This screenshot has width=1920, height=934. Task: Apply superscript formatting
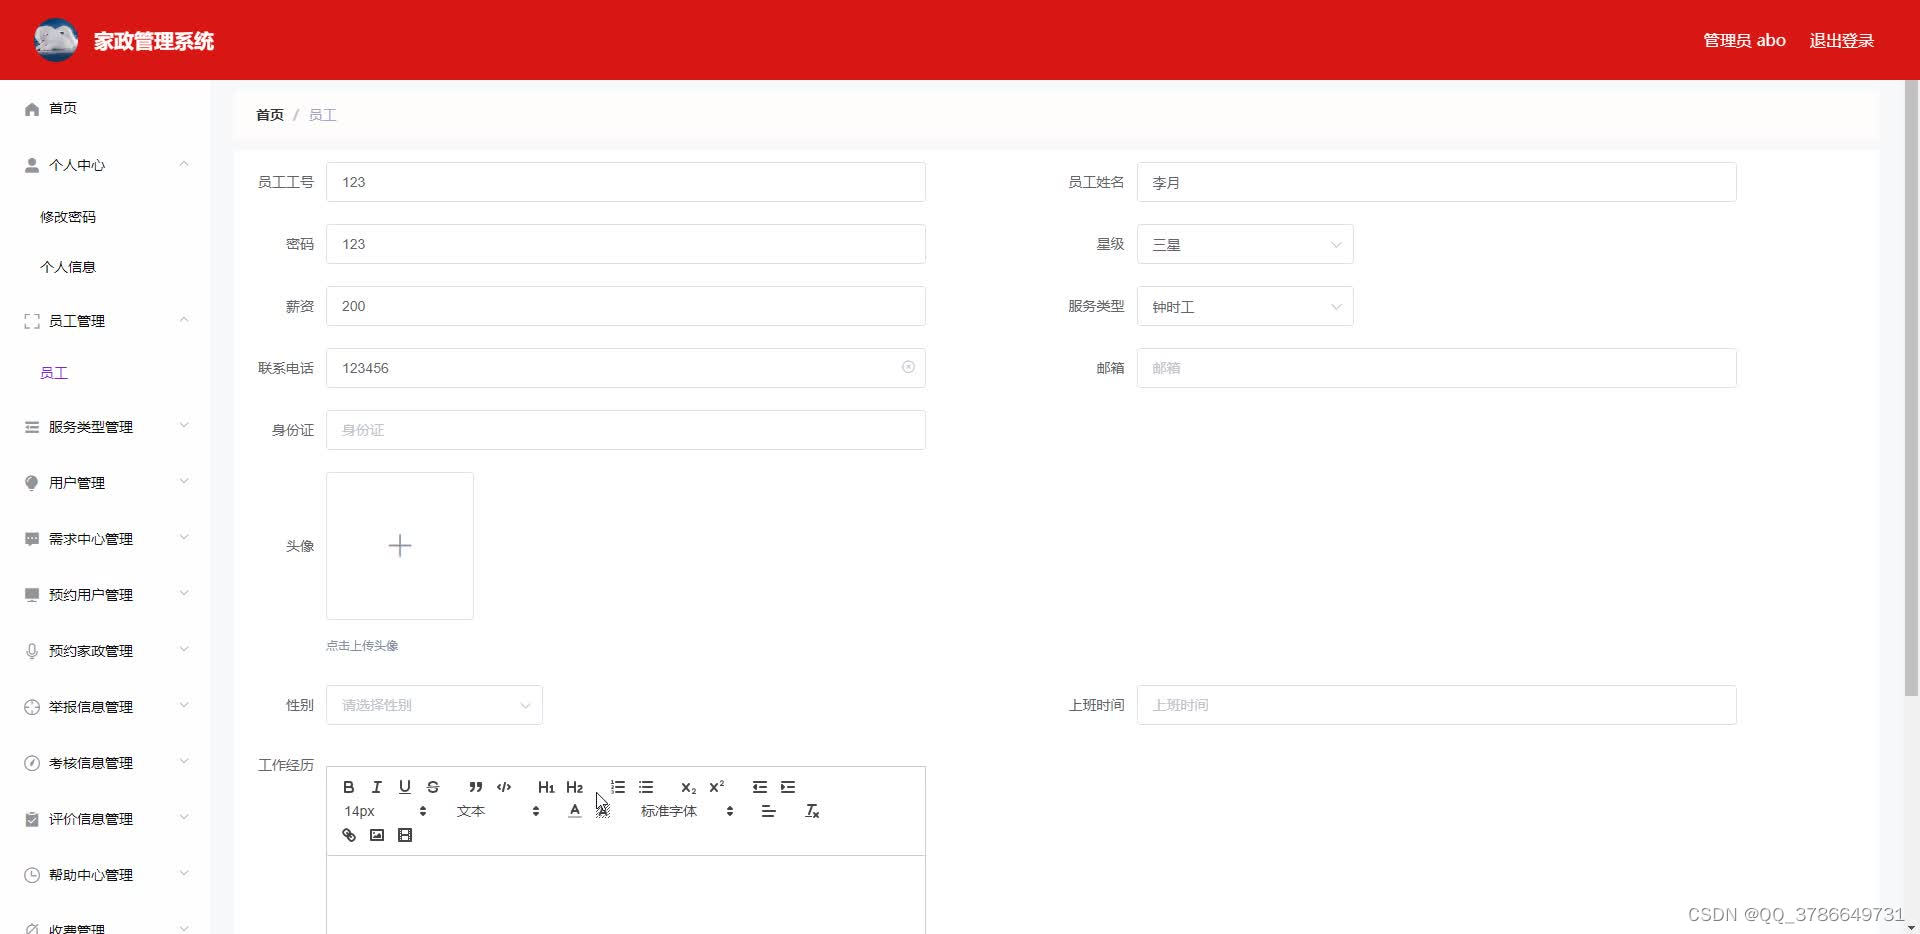pos(716,787)
